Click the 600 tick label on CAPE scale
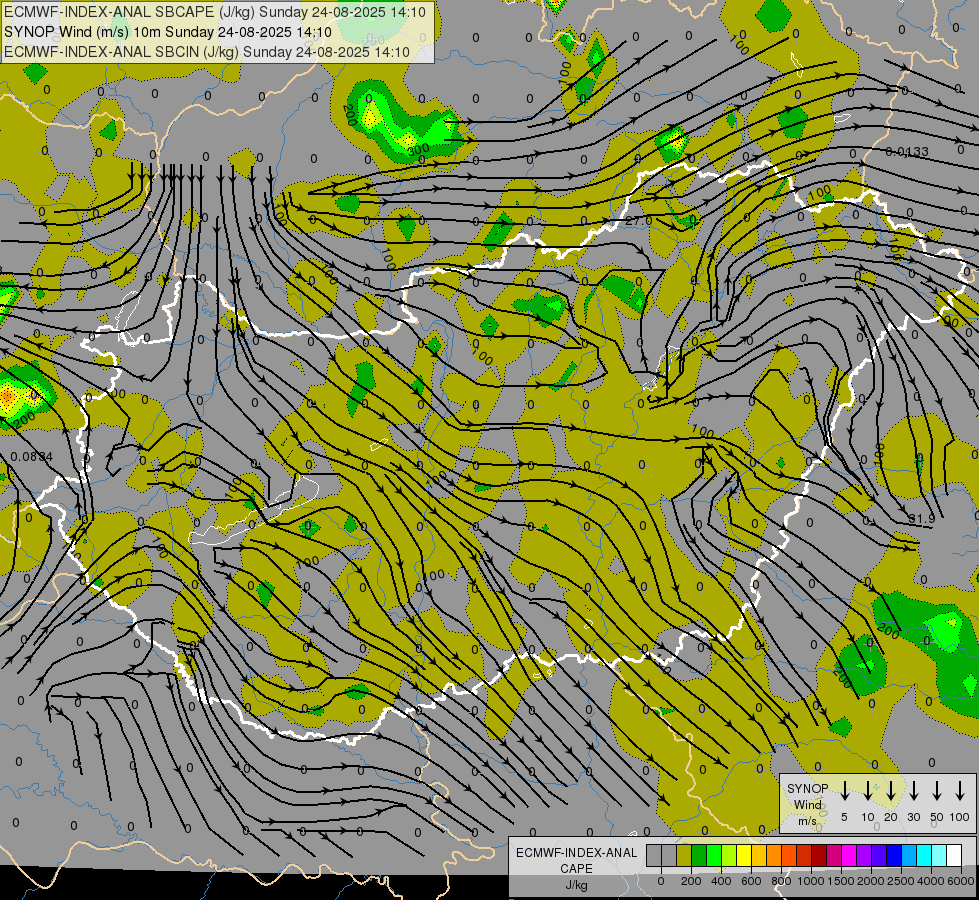Image resolution: width=979 pixels, height=900 pixels. [x=751, y=881]
